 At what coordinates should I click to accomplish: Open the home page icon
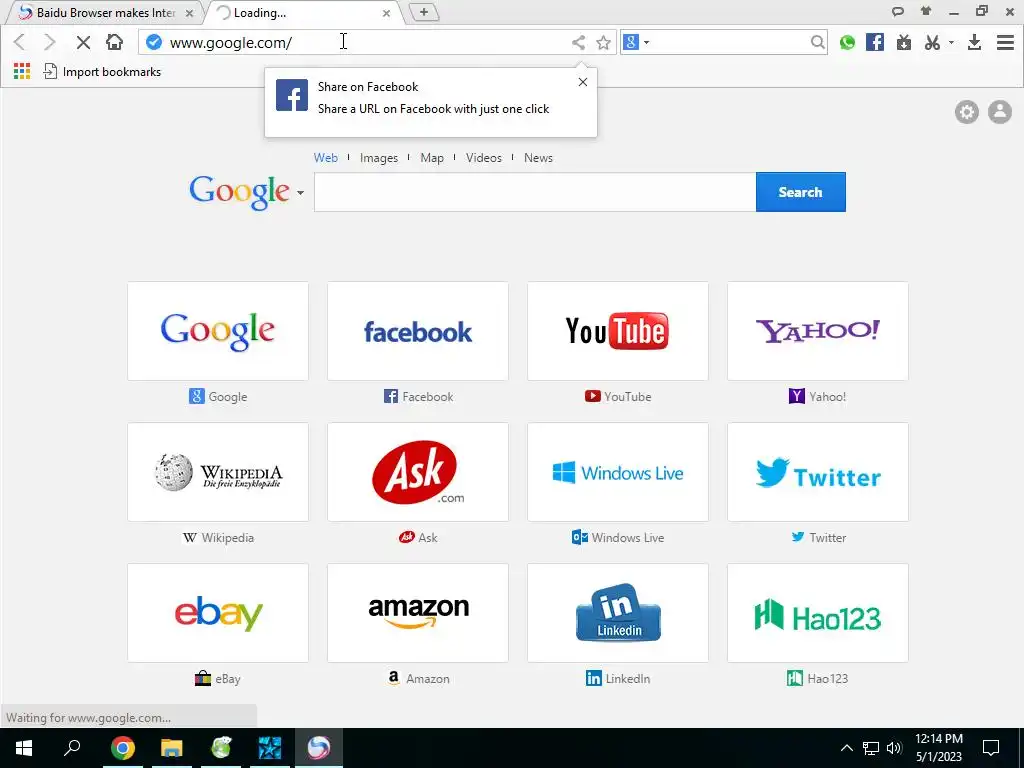(114, 42)
